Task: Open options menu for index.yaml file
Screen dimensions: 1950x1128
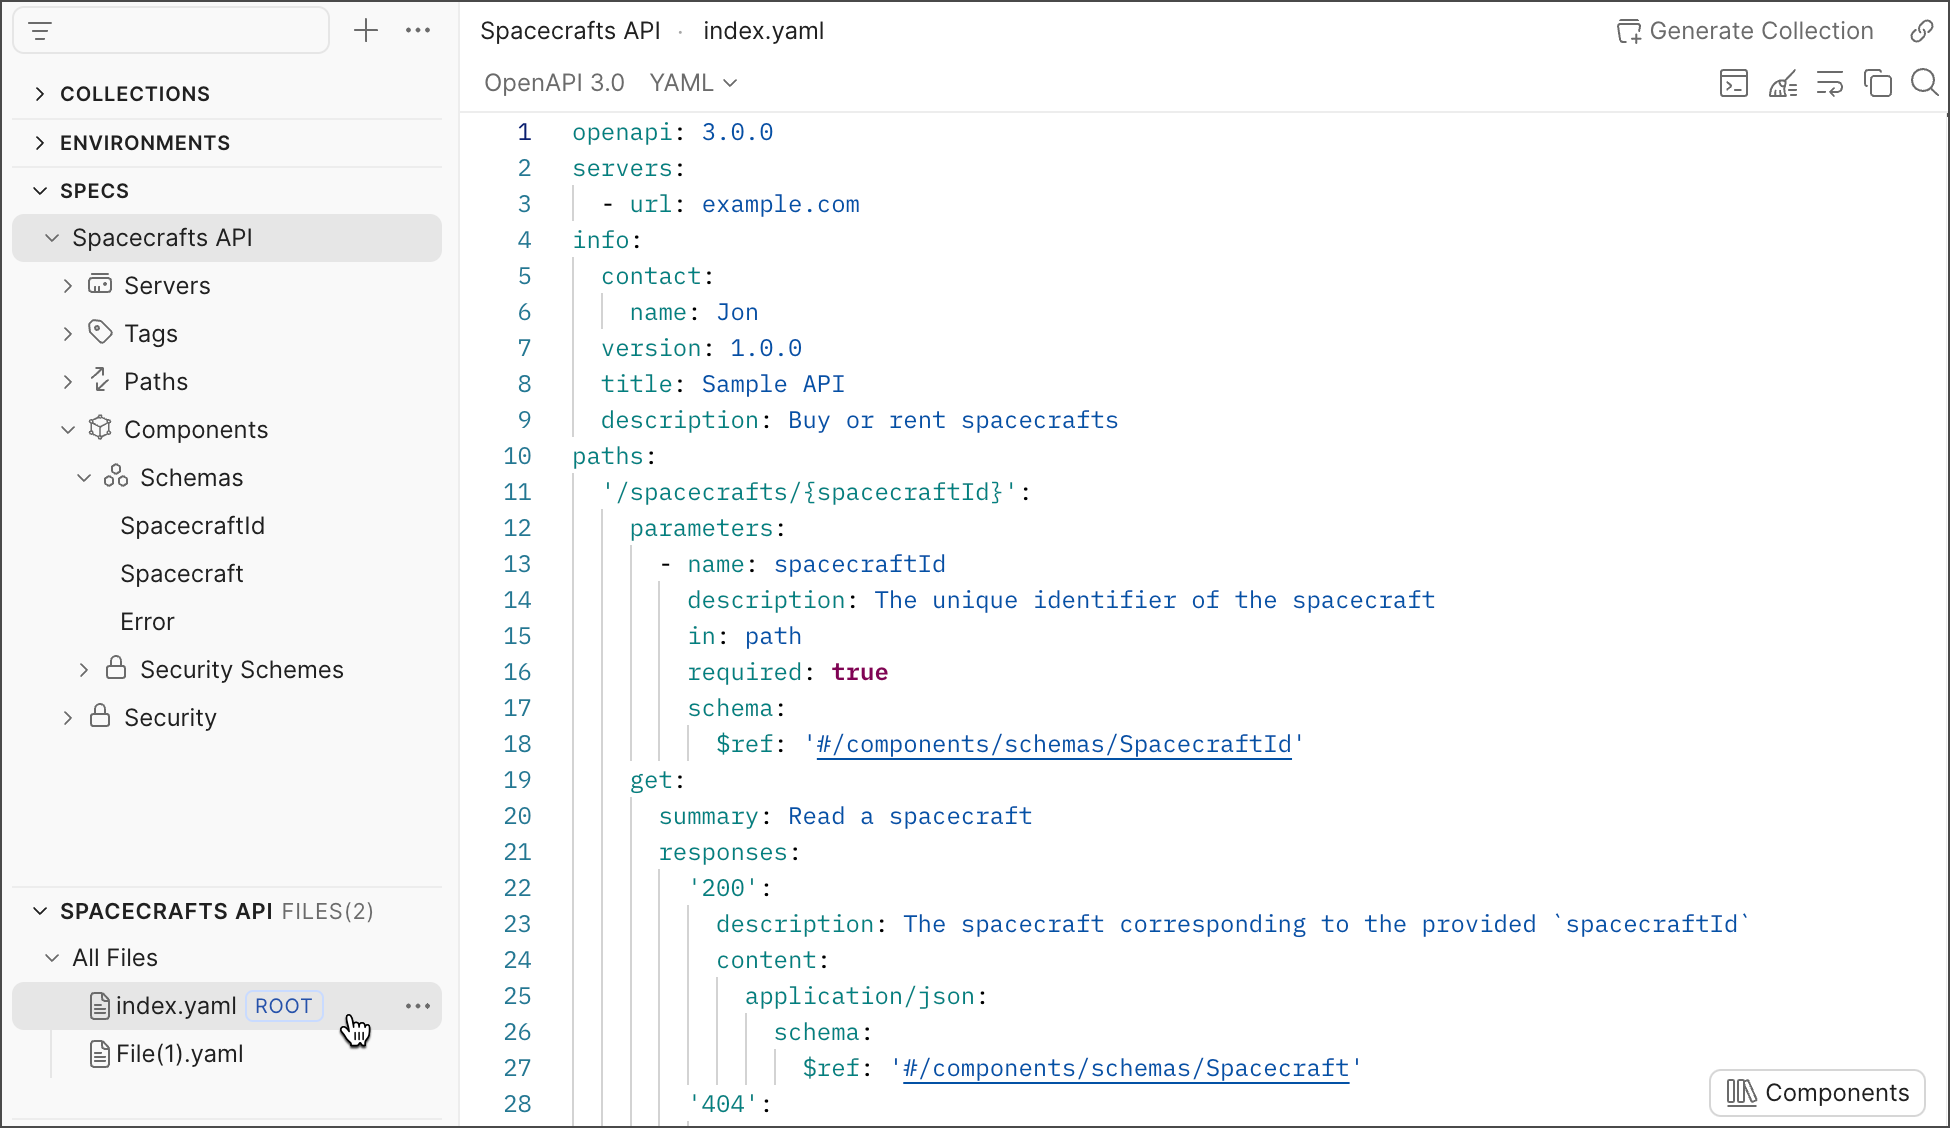Action: click(418, 1006)
